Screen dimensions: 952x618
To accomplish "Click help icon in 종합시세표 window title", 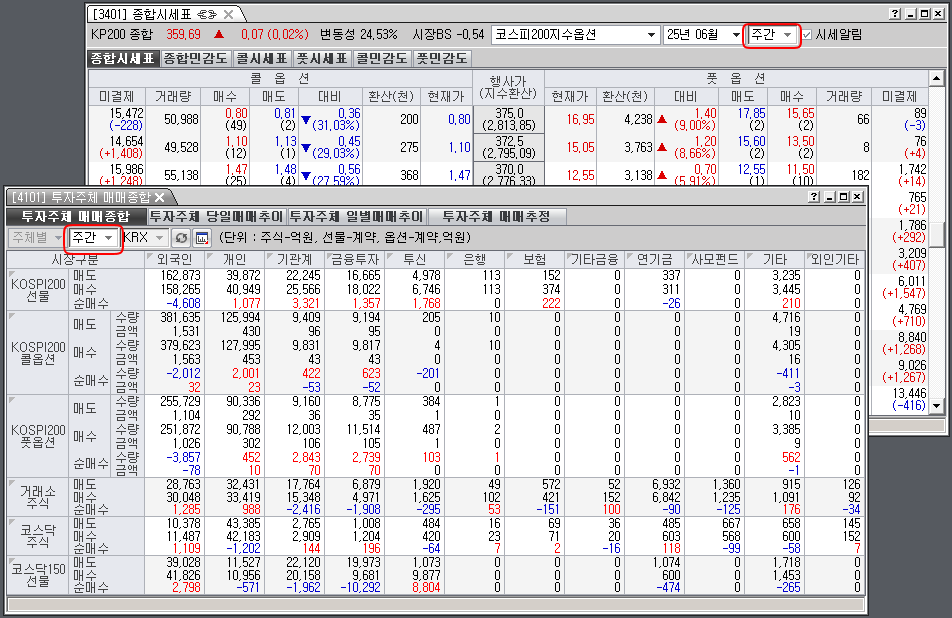I will pos(894,14).
